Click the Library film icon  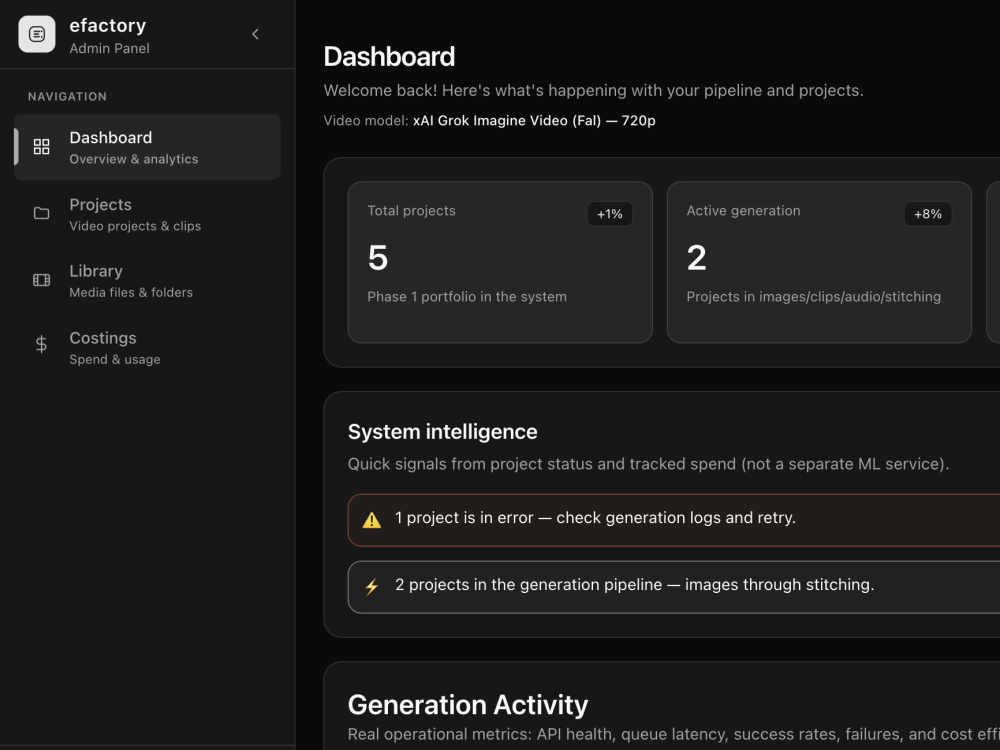41,280
